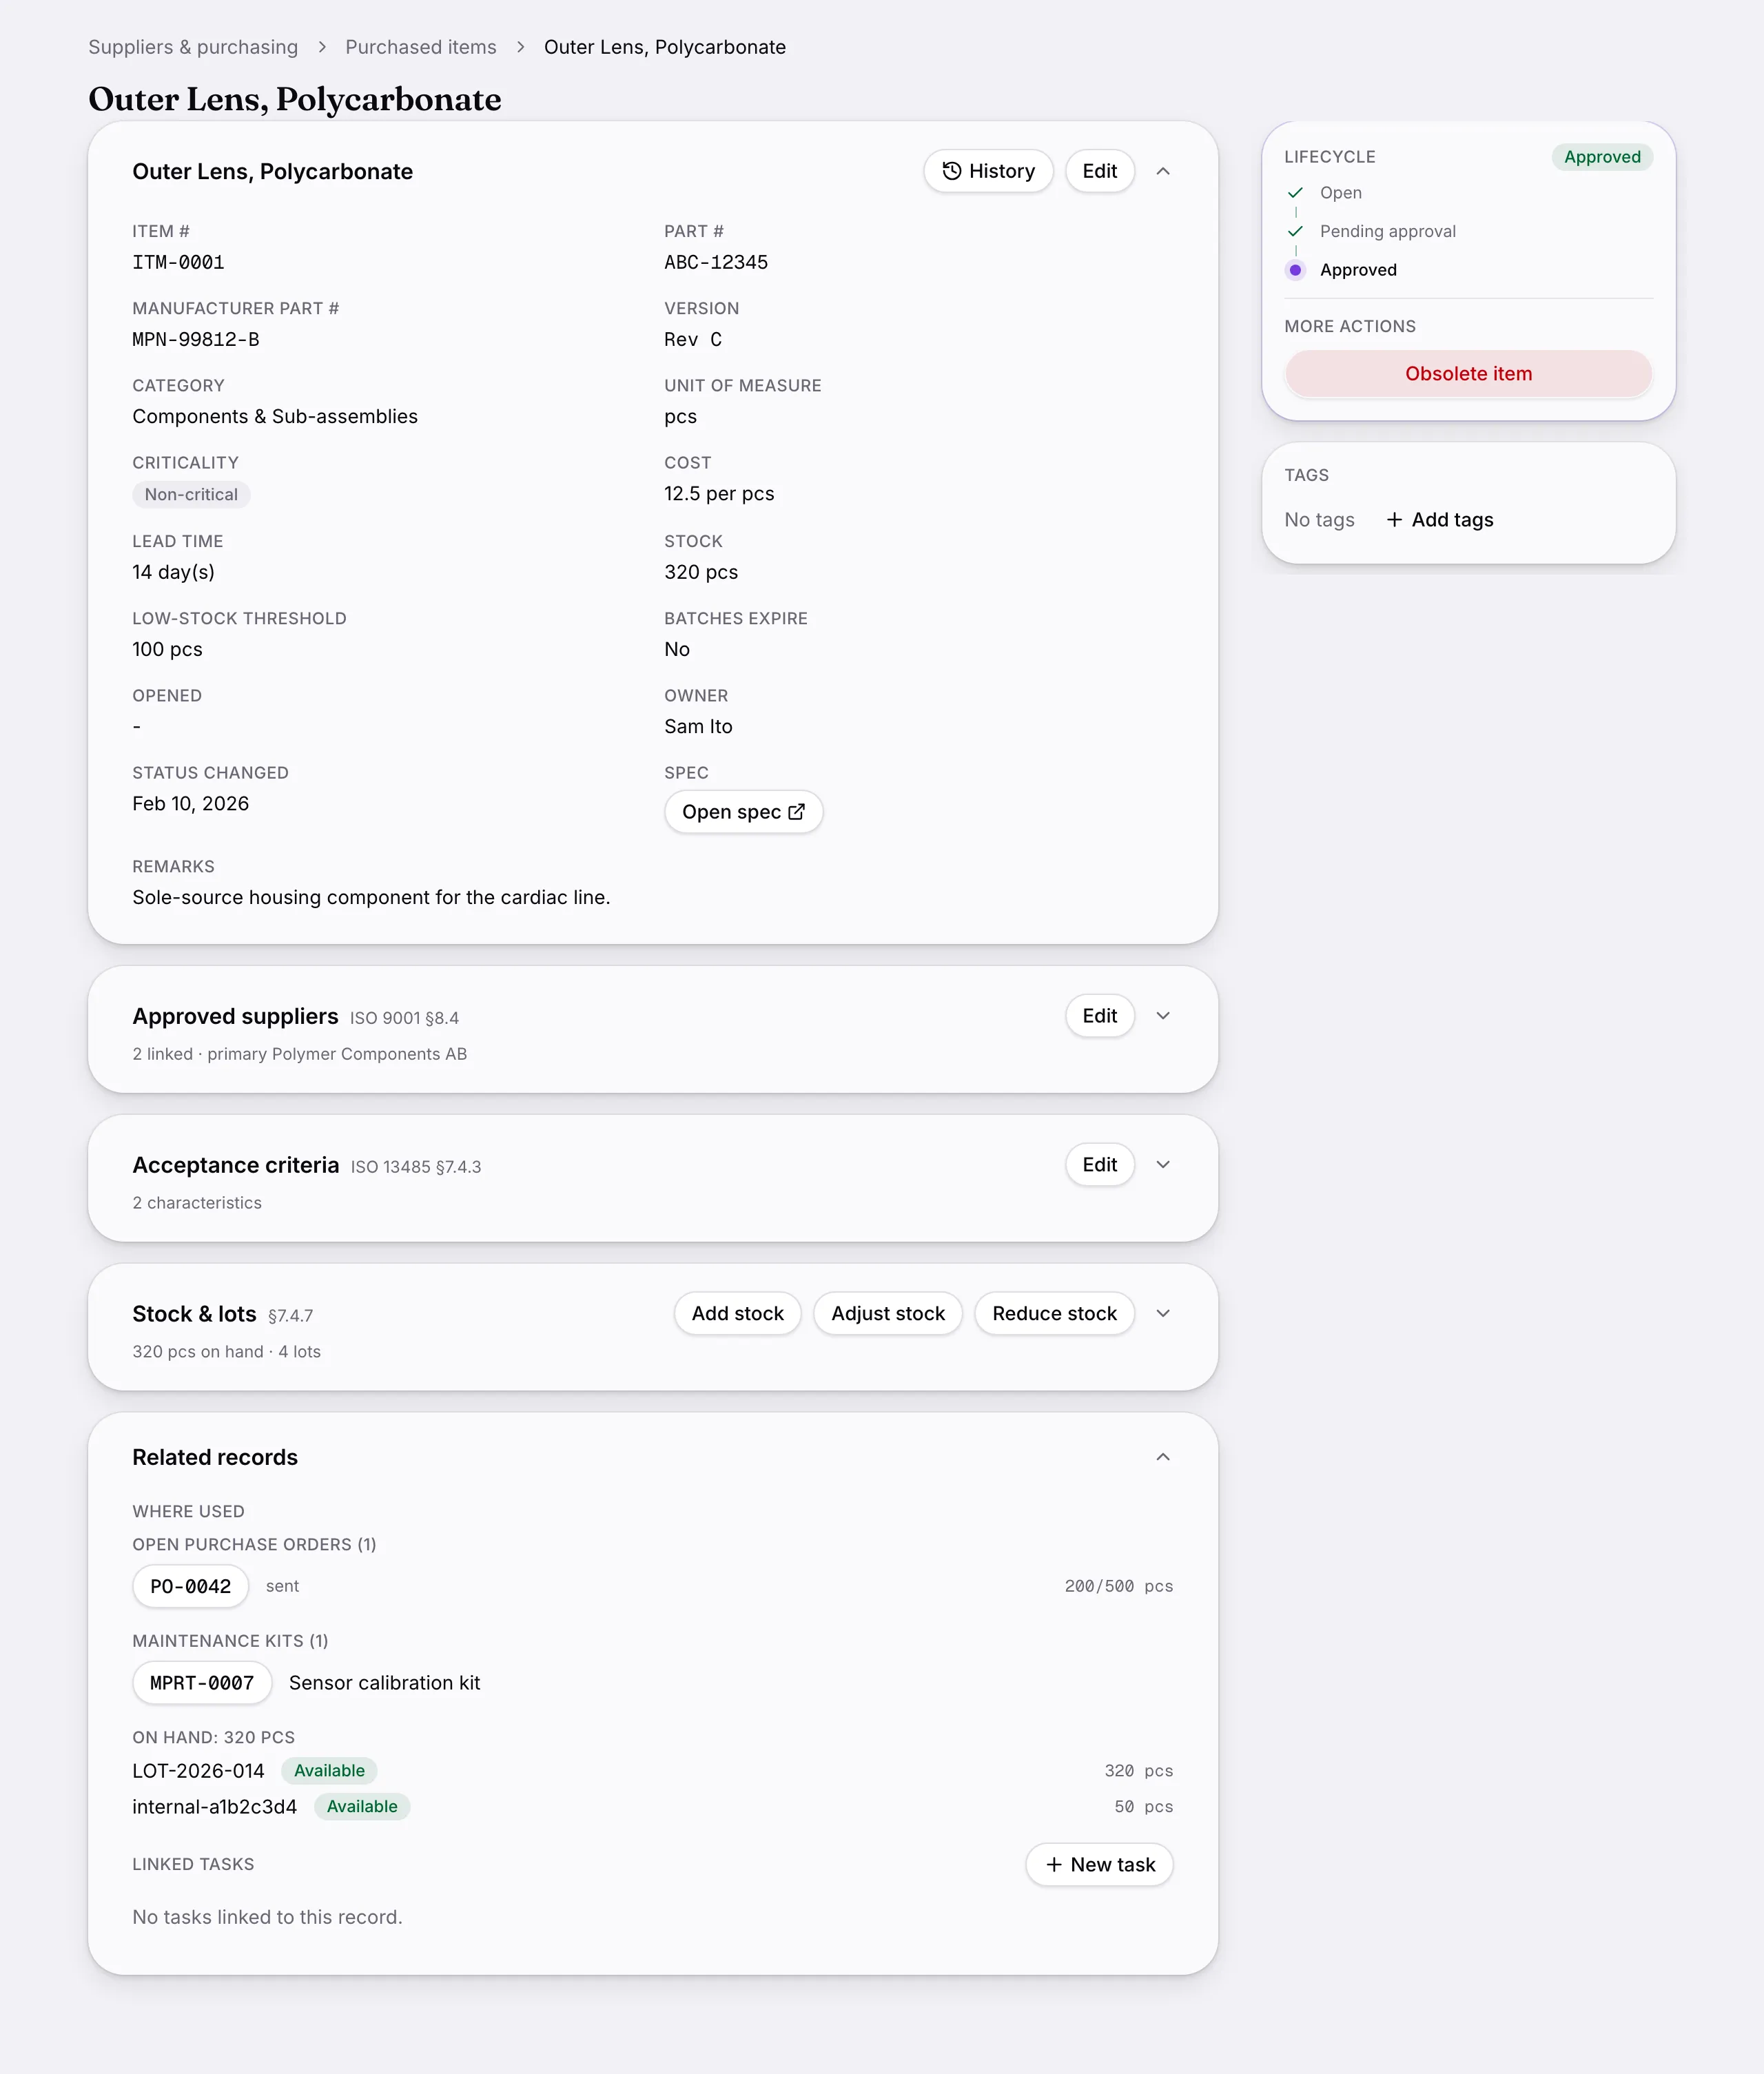Click the Sensor calibration kit label
The width and height of the screenshot is (1764, 2074).
[385, 1684]
